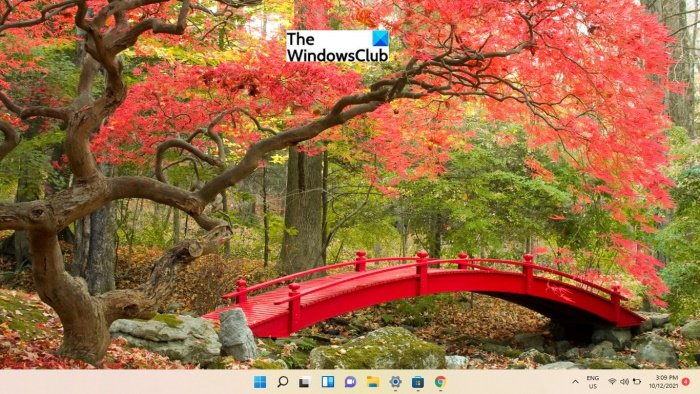The width and height of the screenshot is (700, 394).
Task: Open the Windows Start menu
Action: pyautogui.click(x=260, y=382)
